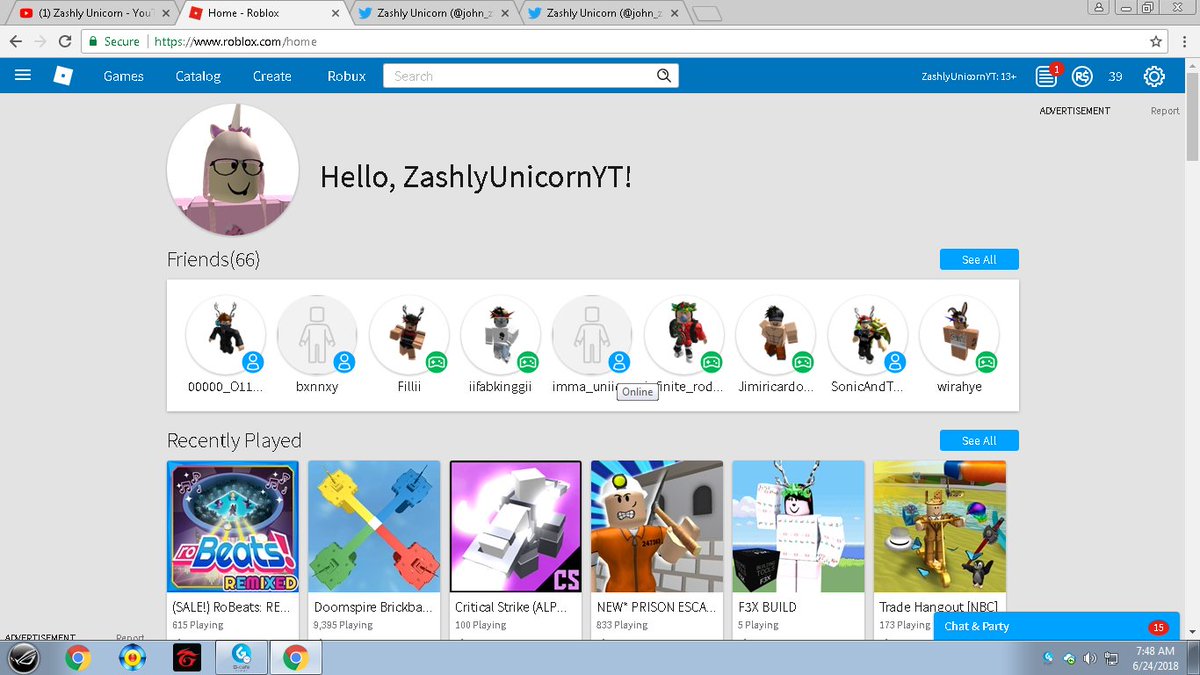
Task: Click the 39 Robux balance
Action: point(1115,77)
